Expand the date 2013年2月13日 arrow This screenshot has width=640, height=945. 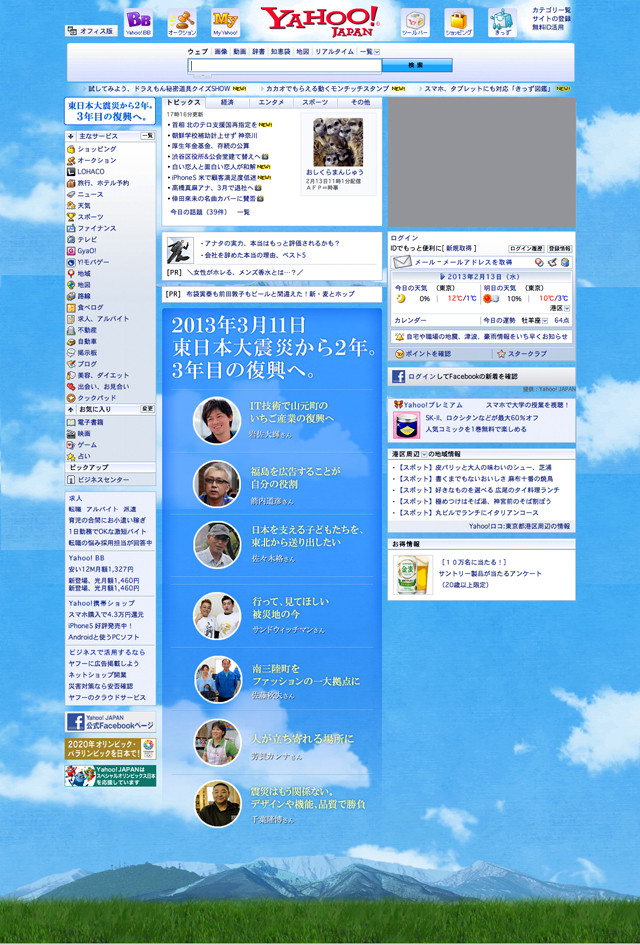(443, 276)
